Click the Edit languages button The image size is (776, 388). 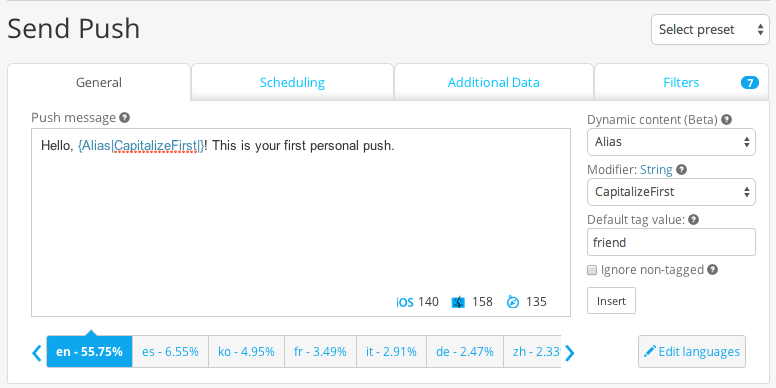[692, 352]
